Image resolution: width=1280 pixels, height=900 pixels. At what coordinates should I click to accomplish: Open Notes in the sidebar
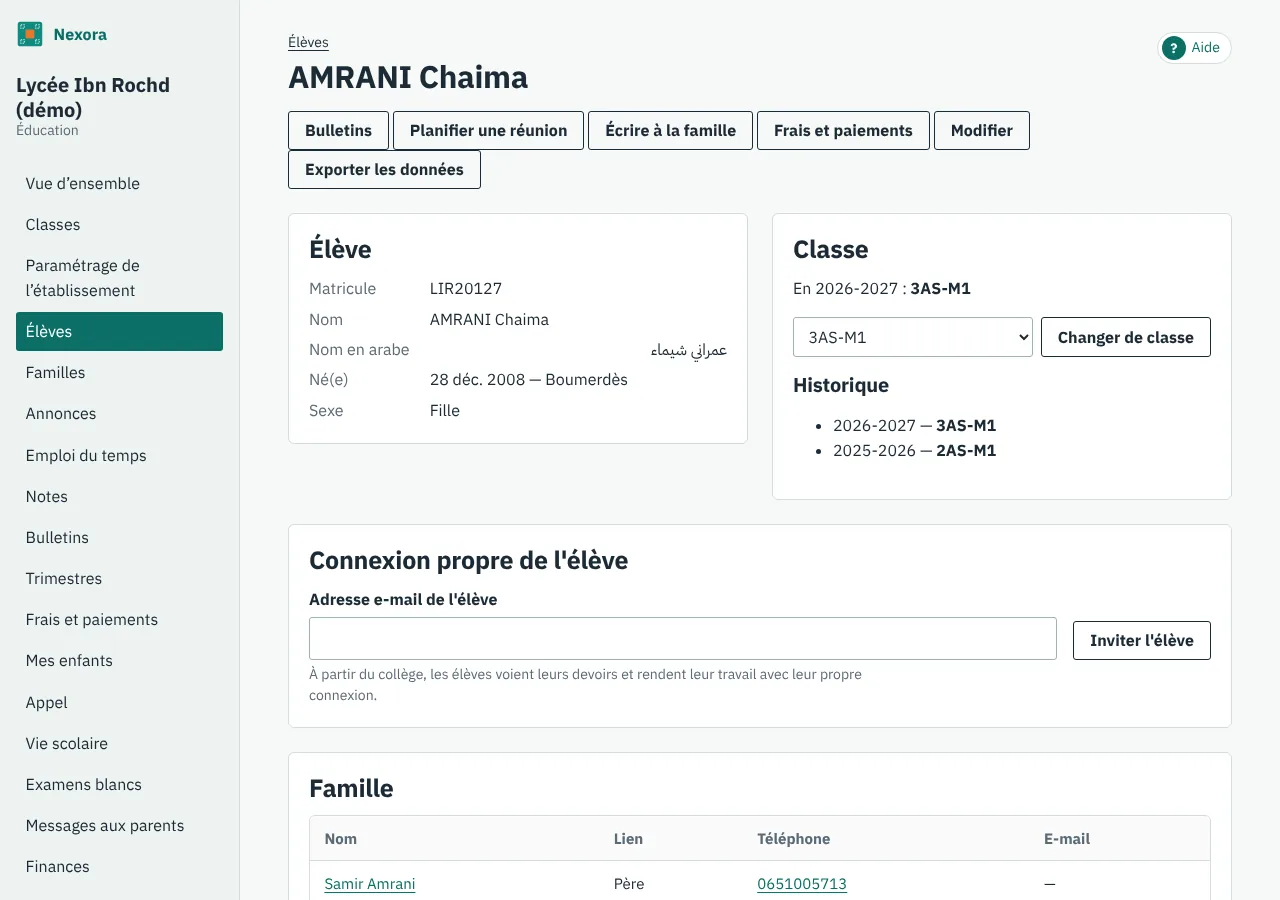[119, 496]
